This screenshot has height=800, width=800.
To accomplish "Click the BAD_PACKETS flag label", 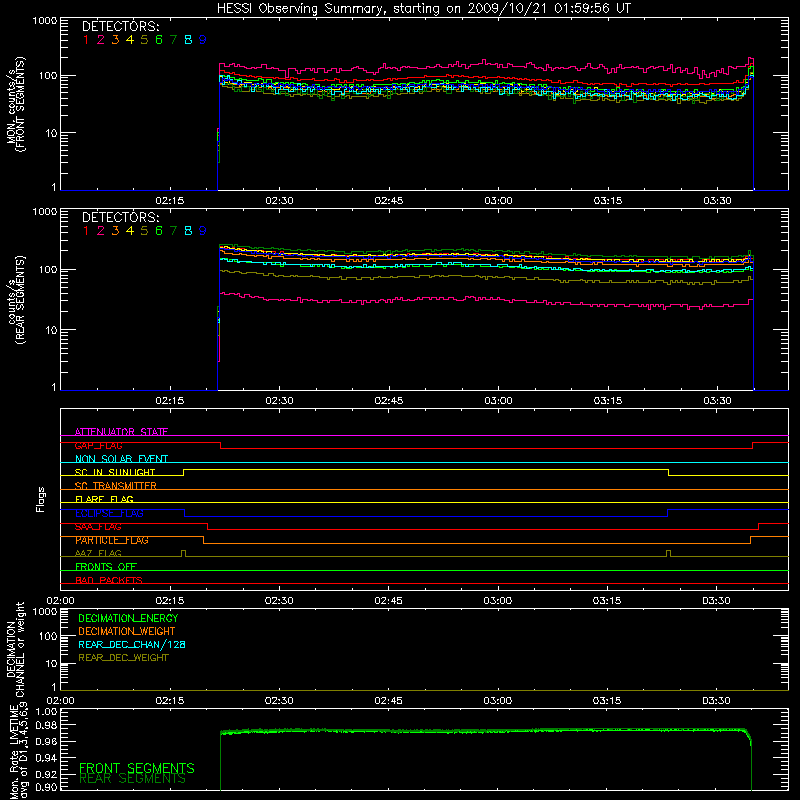I will (109, 580).
